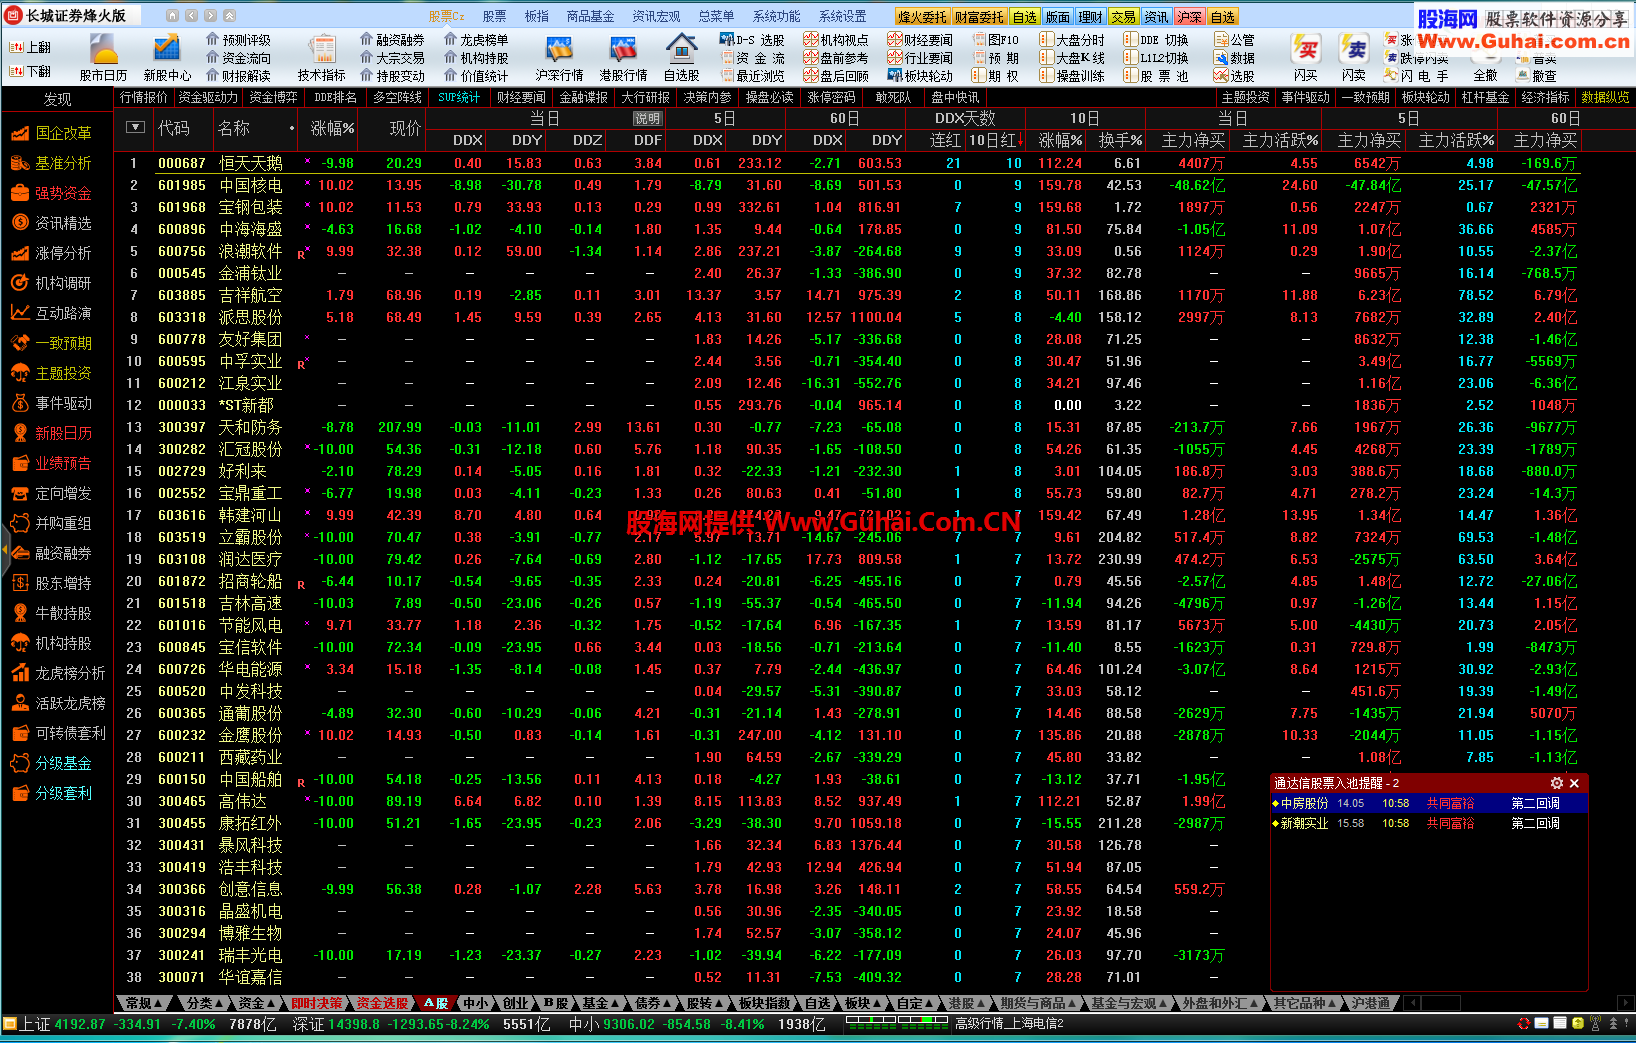Open 图F10 toolbar item
The width and height of the screenshot is (1636, 1043).
click(x=995, y=40)
